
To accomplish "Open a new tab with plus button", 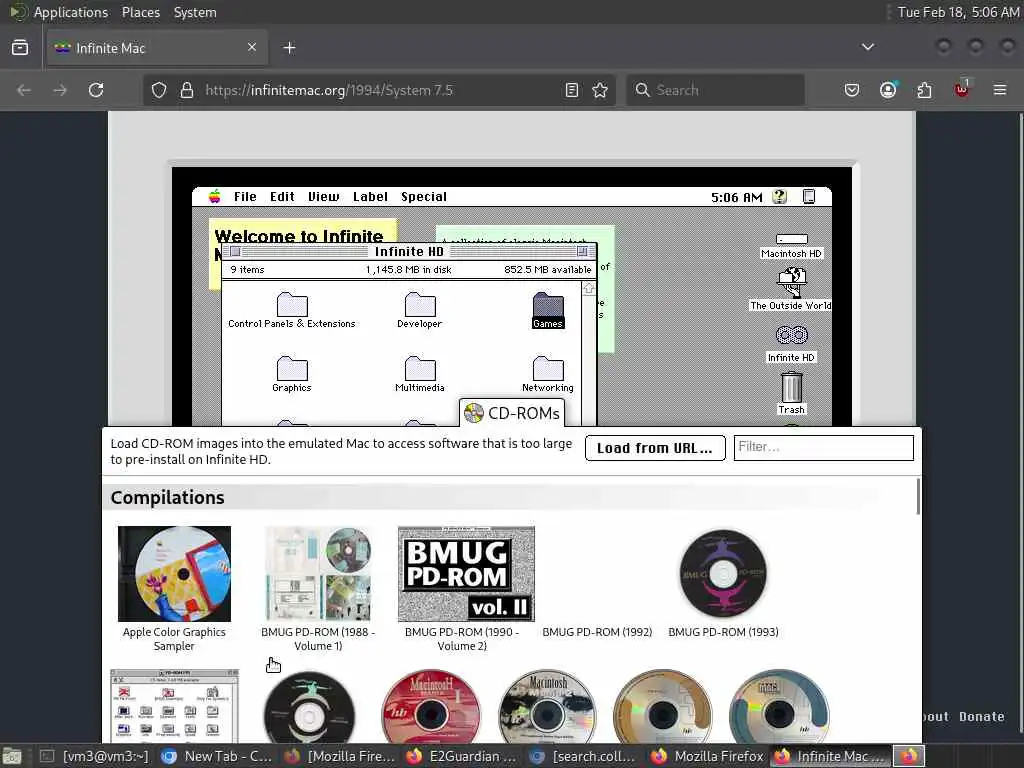I will pyautogui.click(x=289, y=48).
